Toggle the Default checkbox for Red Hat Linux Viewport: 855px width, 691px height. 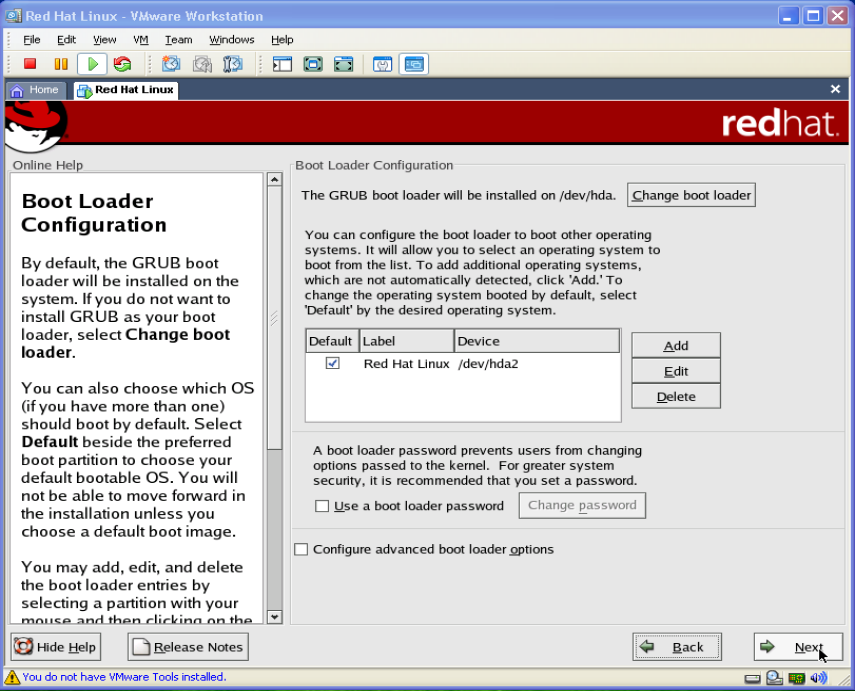[x=332, y=364]
